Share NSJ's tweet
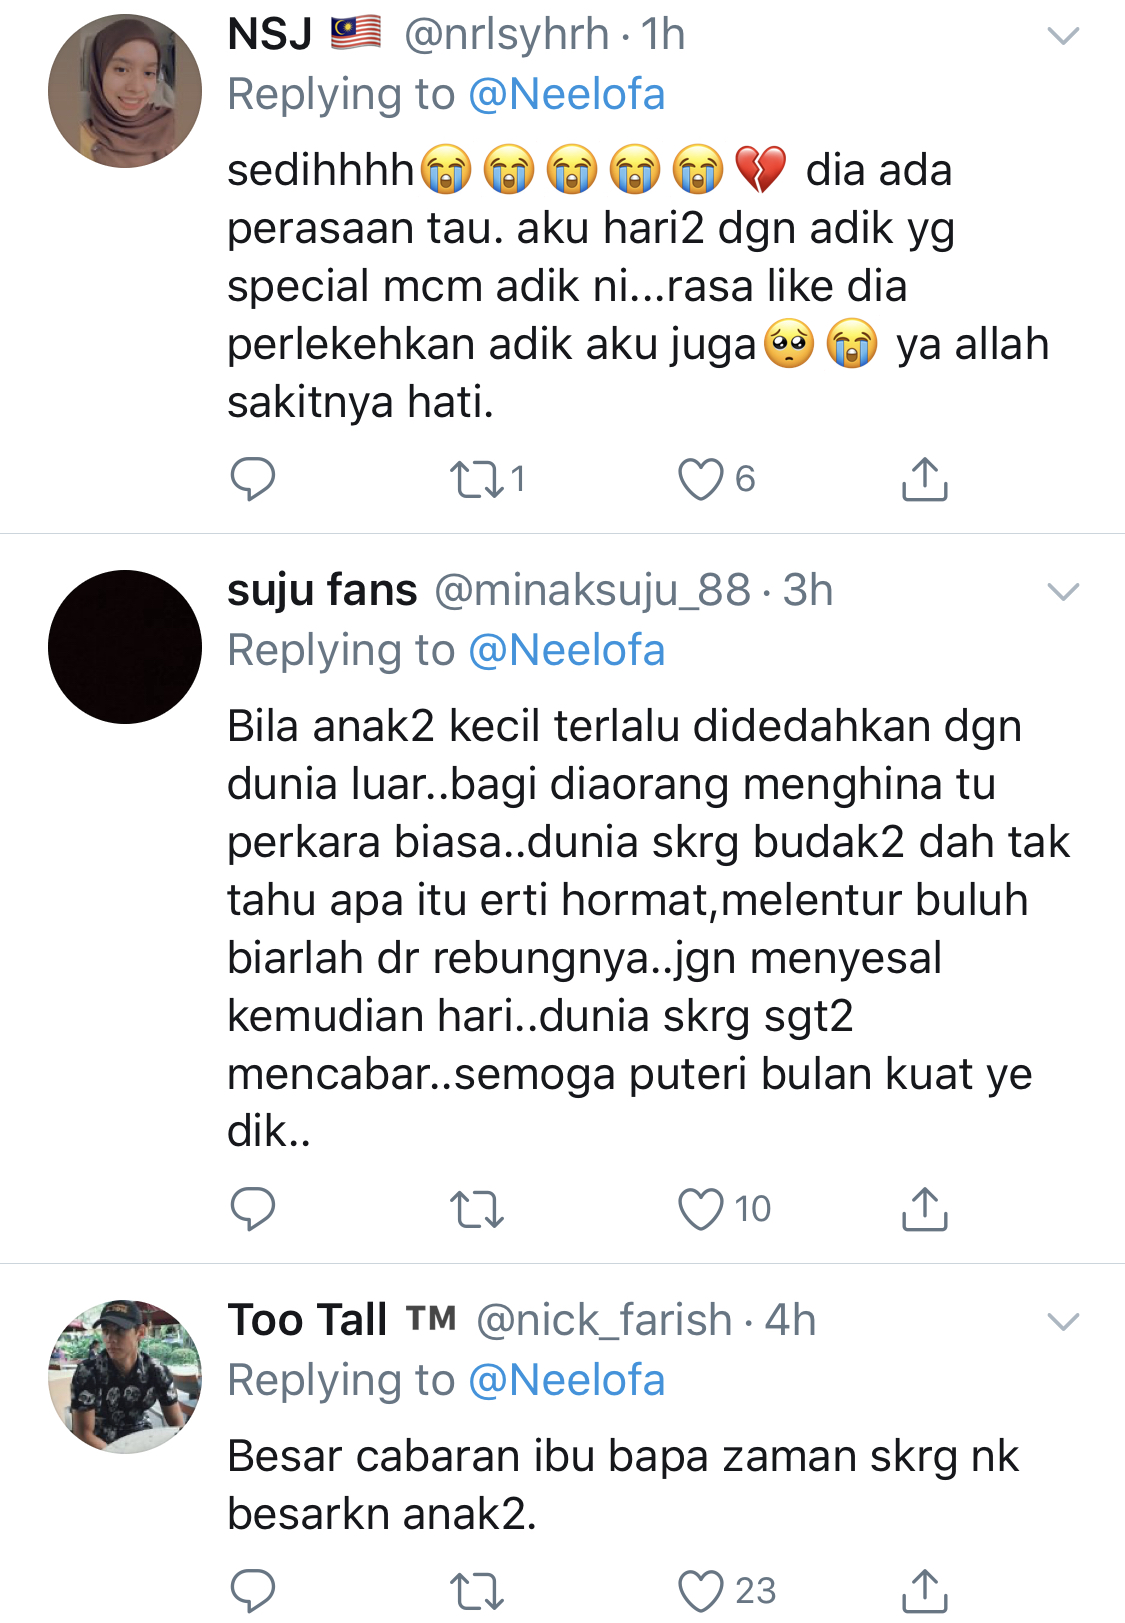 coord(924,479)
